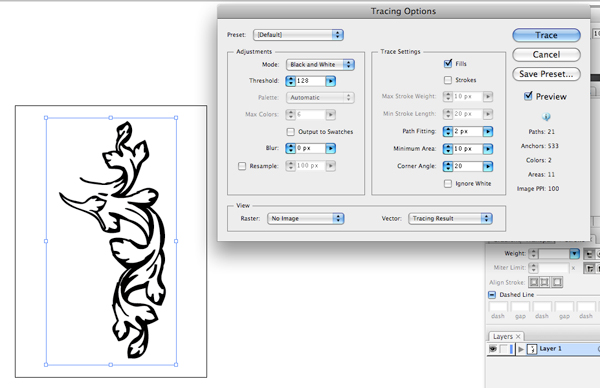Switch to the Layers tab
The image size is (600, 388).
click(502, 336)
